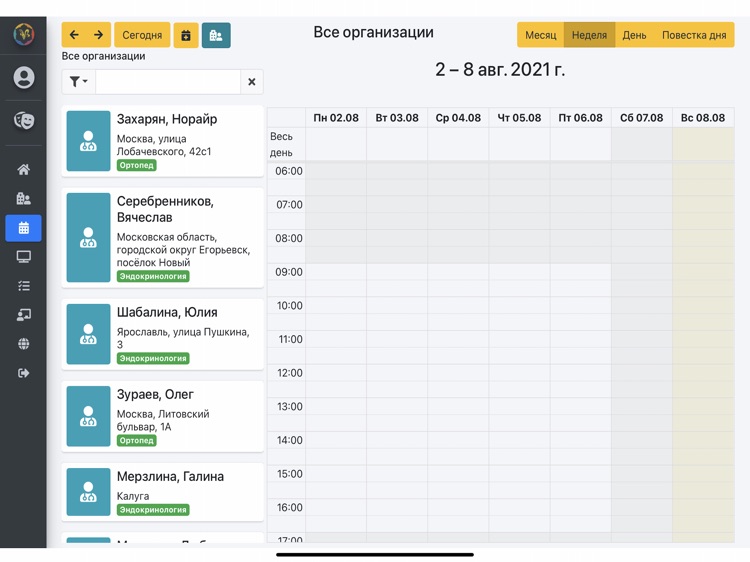750x562 pixels.
Task: Click Эндокринология tag under Шабалина
Action: click(x=153, y=358)
